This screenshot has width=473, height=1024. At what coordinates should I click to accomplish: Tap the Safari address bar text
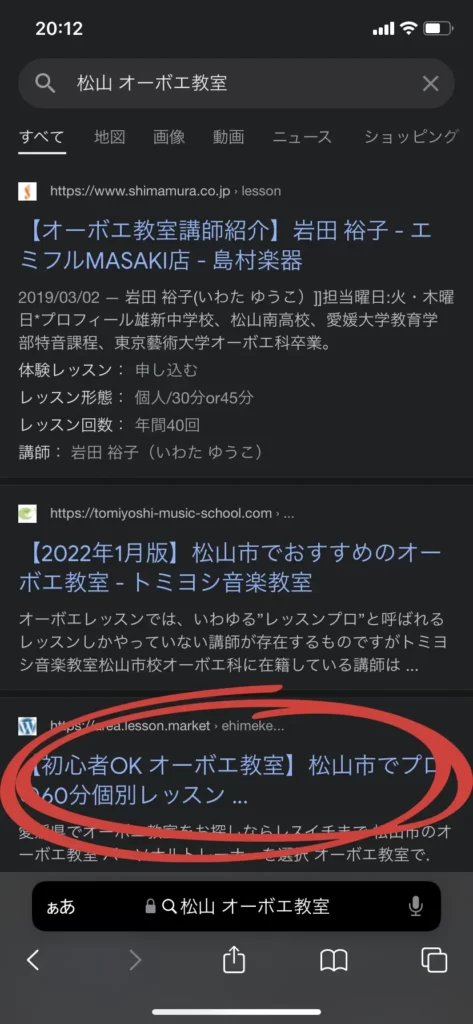pyautogui.click(x=255, y=906)
